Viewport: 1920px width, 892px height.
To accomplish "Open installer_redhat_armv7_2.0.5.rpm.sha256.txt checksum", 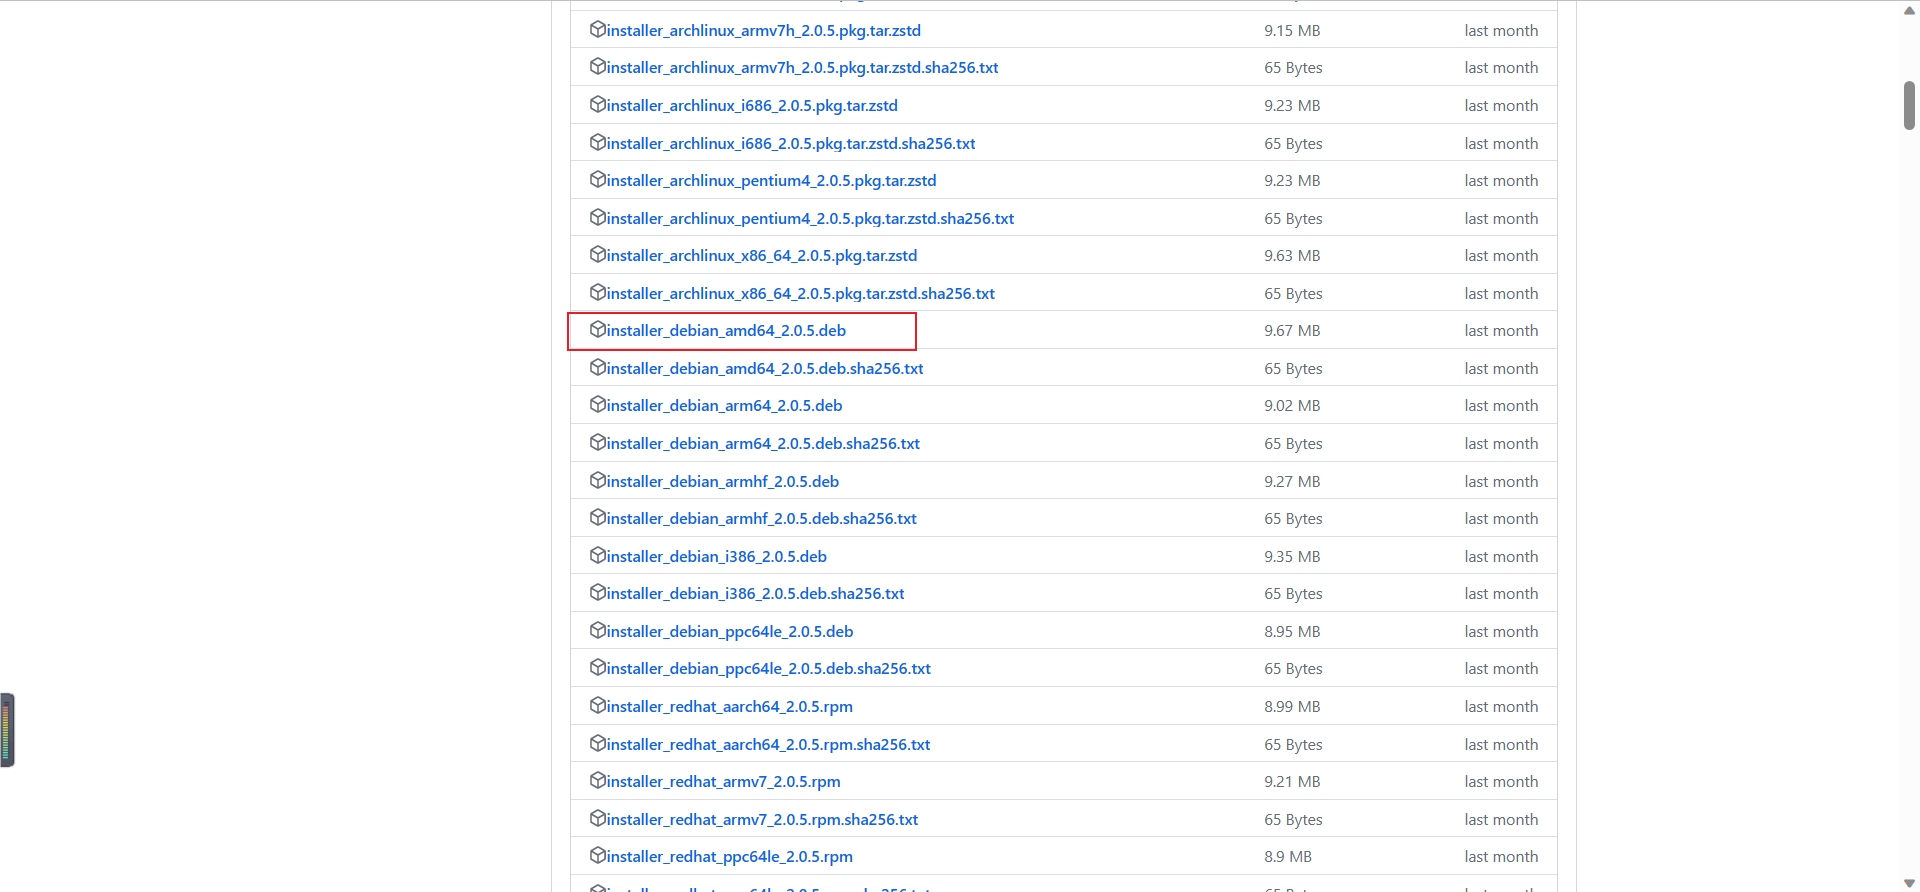I will 762,820.
